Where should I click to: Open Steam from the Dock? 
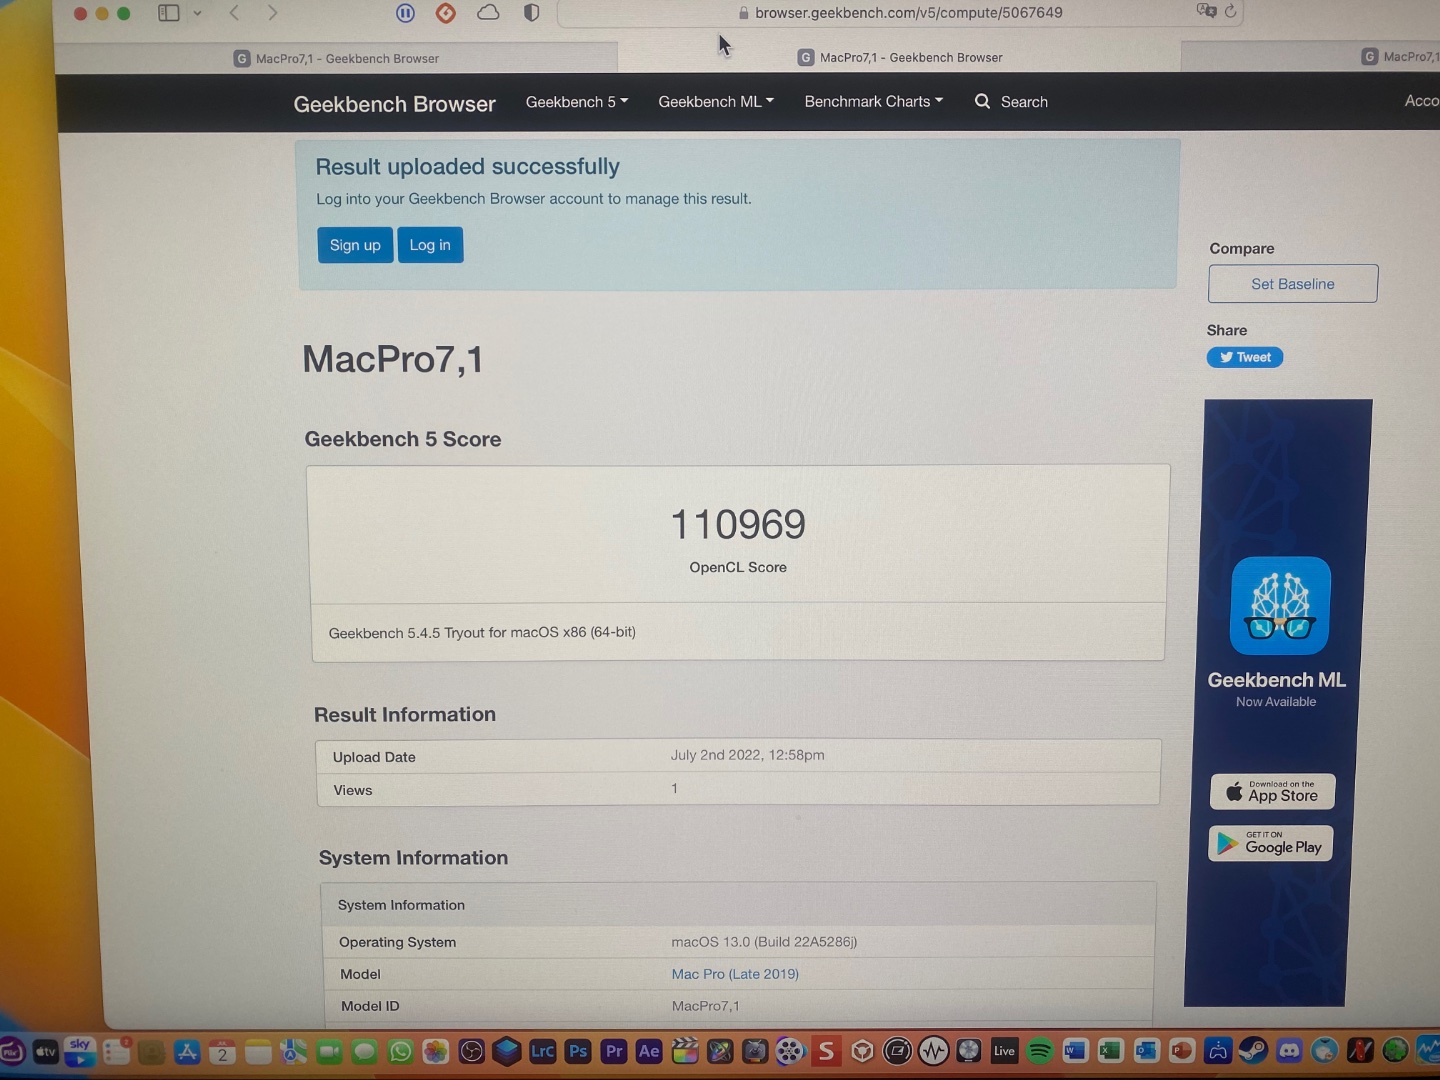(x=1253, y=1051)
